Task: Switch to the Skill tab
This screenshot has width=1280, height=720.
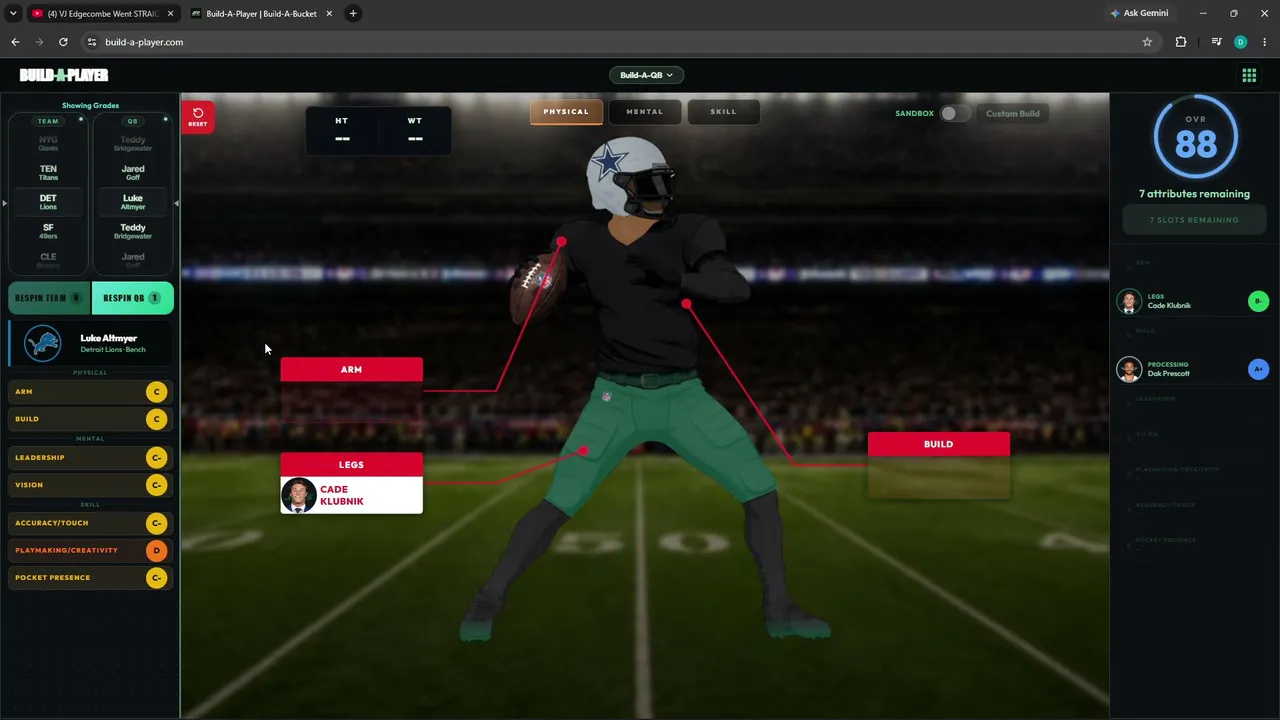Action: 723,112
